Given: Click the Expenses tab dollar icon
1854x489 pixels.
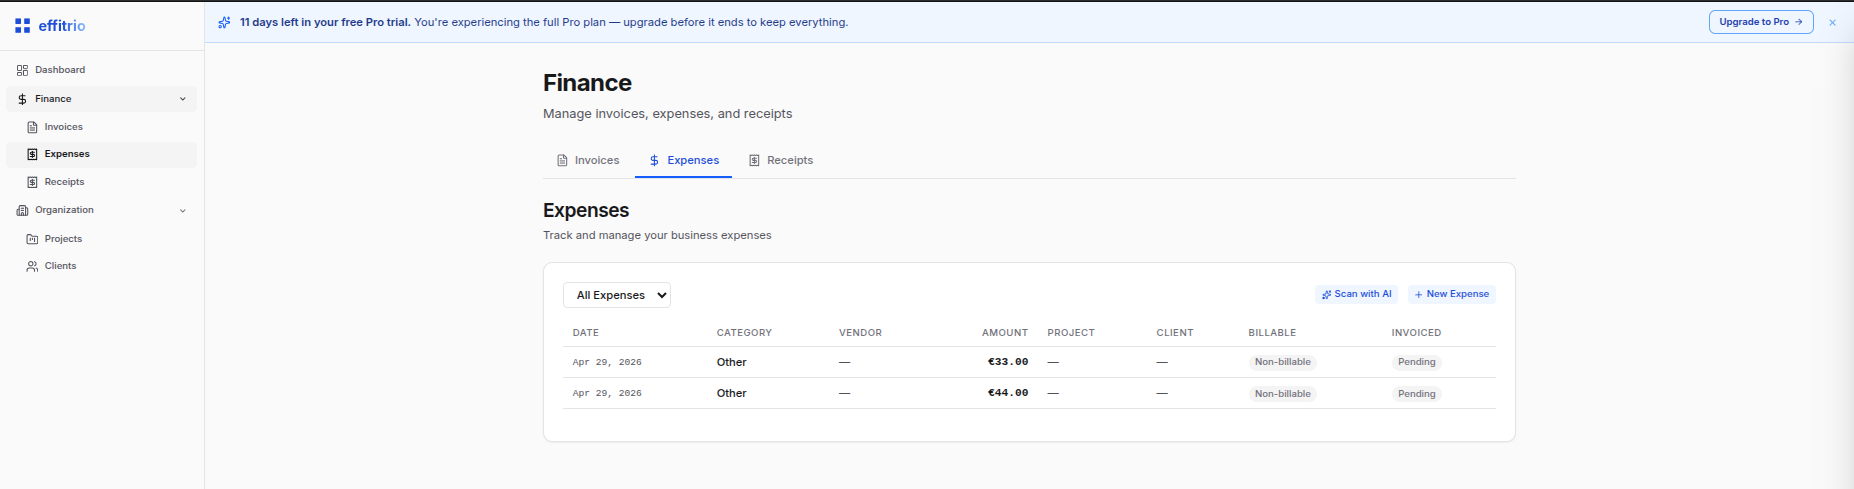Looking at the screenshot, I should tap(654, 160).
